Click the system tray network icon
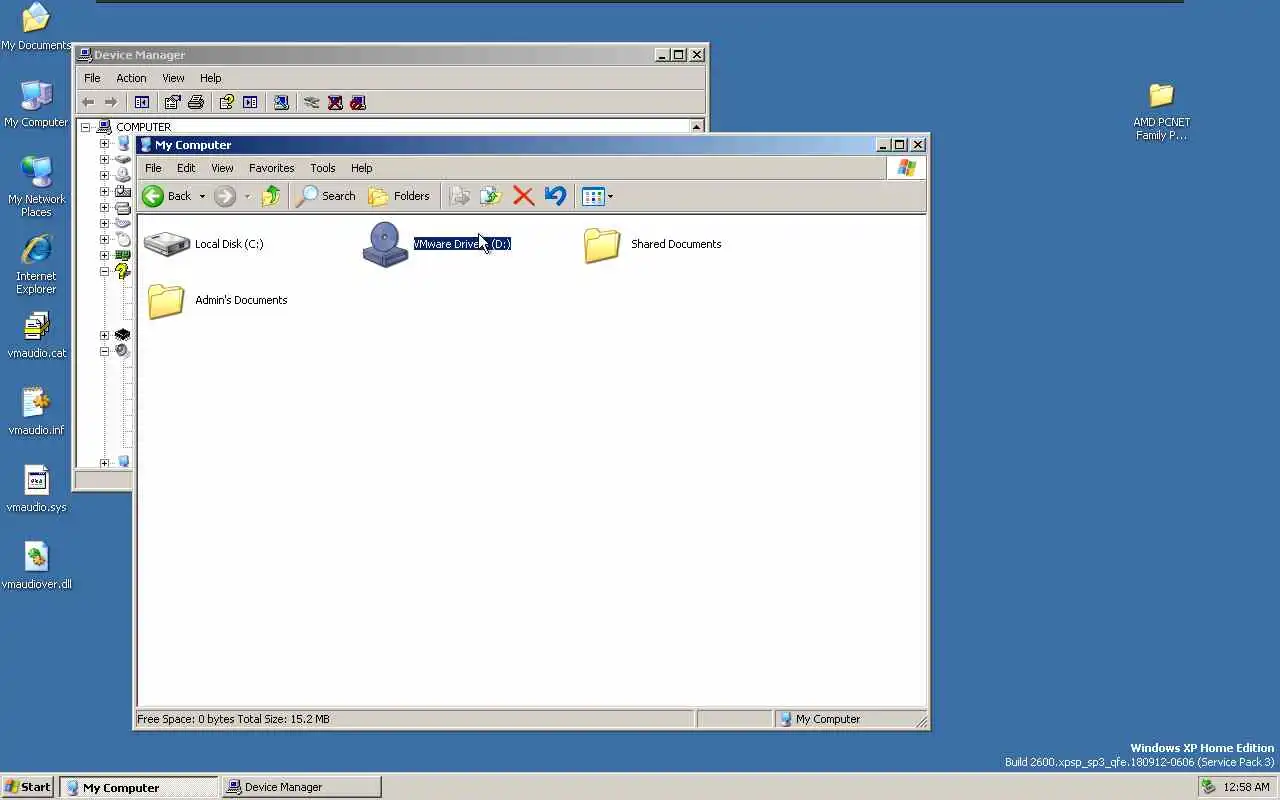 pyautogui.click(x=1208, y=787)
